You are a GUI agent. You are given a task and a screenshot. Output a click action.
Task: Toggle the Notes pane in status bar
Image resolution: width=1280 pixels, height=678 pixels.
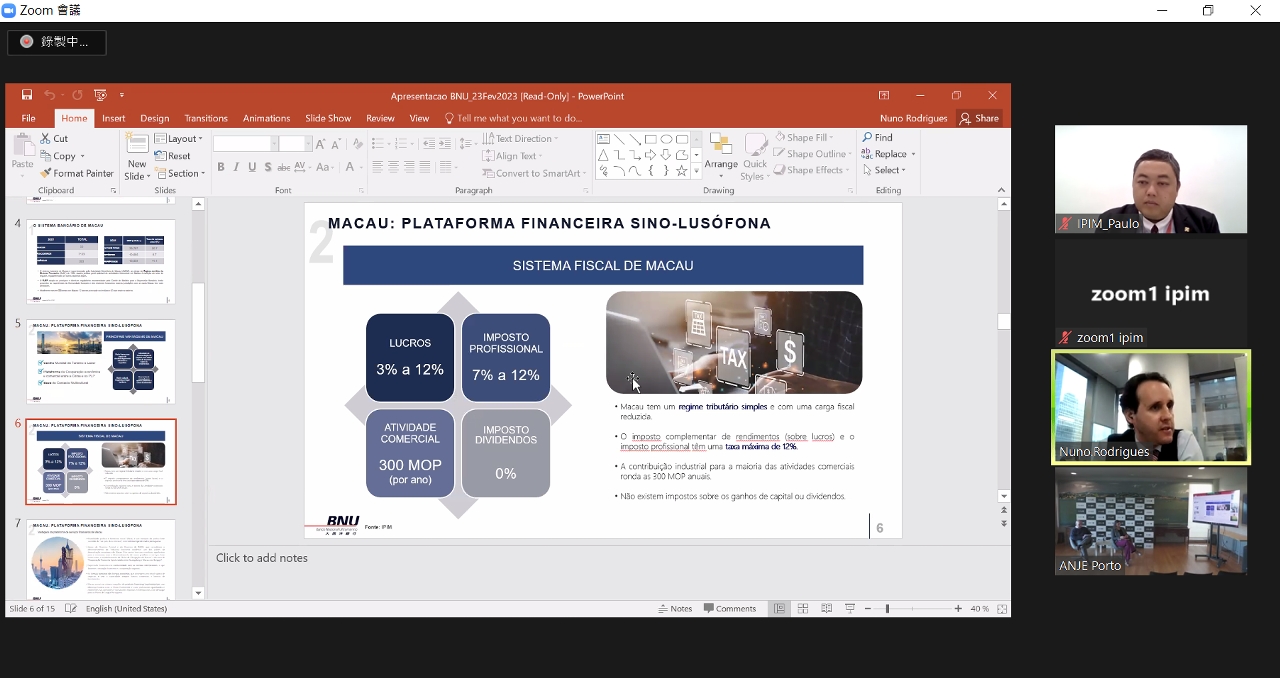[x=675, y=609]
